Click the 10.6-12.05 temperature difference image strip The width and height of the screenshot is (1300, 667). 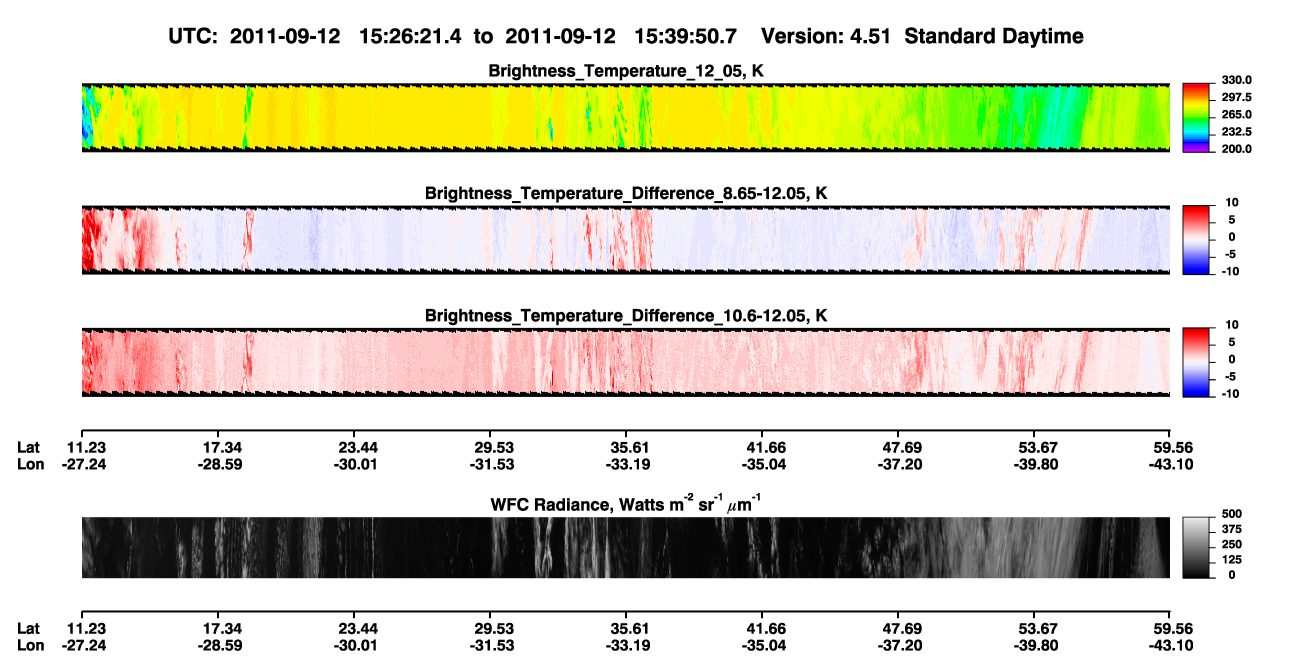coord(625,362)
